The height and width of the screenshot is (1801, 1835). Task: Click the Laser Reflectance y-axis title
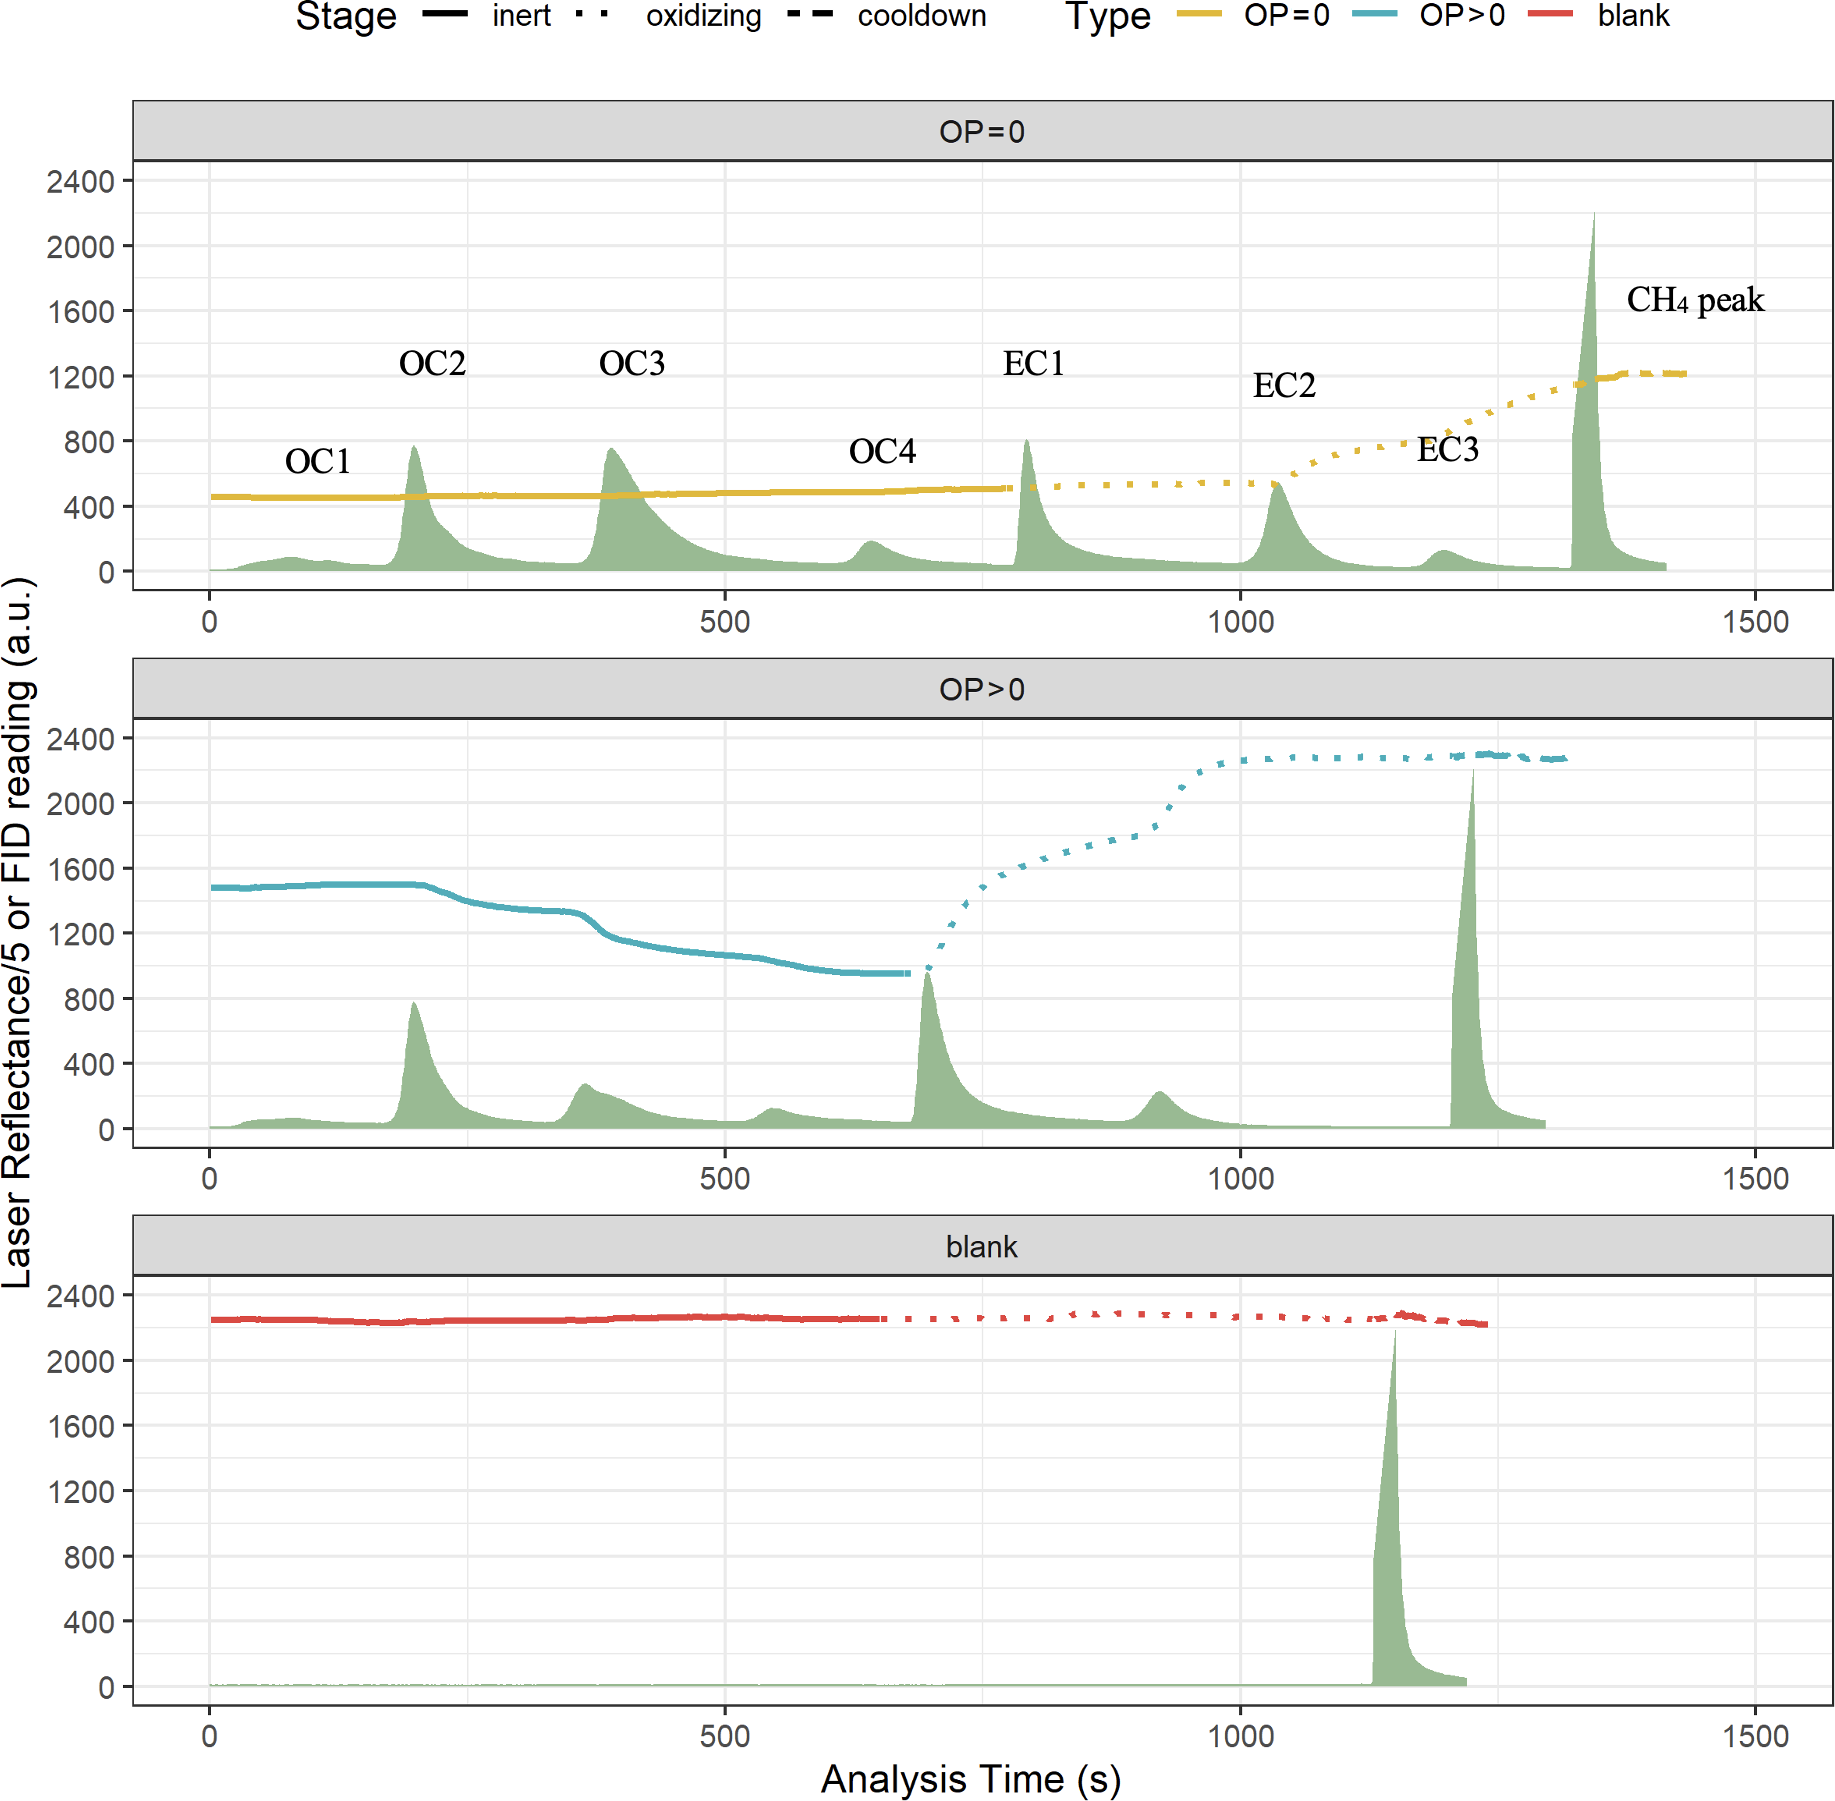18,930
